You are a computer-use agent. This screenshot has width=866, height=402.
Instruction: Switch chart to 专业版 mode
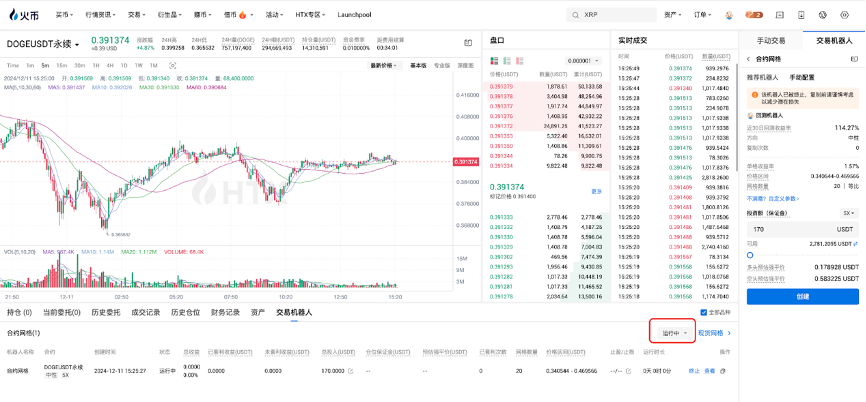[x=441, y=65]
